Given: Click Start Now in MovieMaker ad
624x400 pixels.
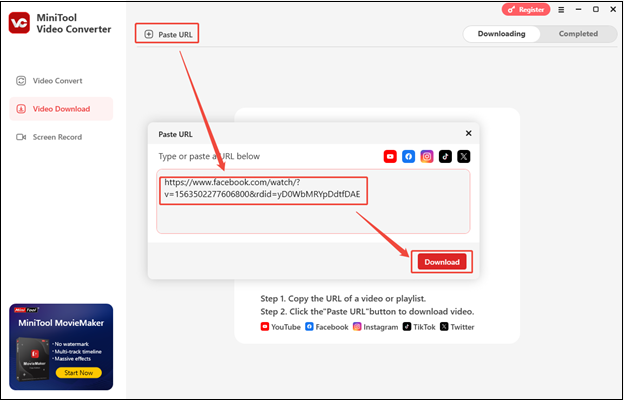Looking at the screenshot, I should pos(78,373).
